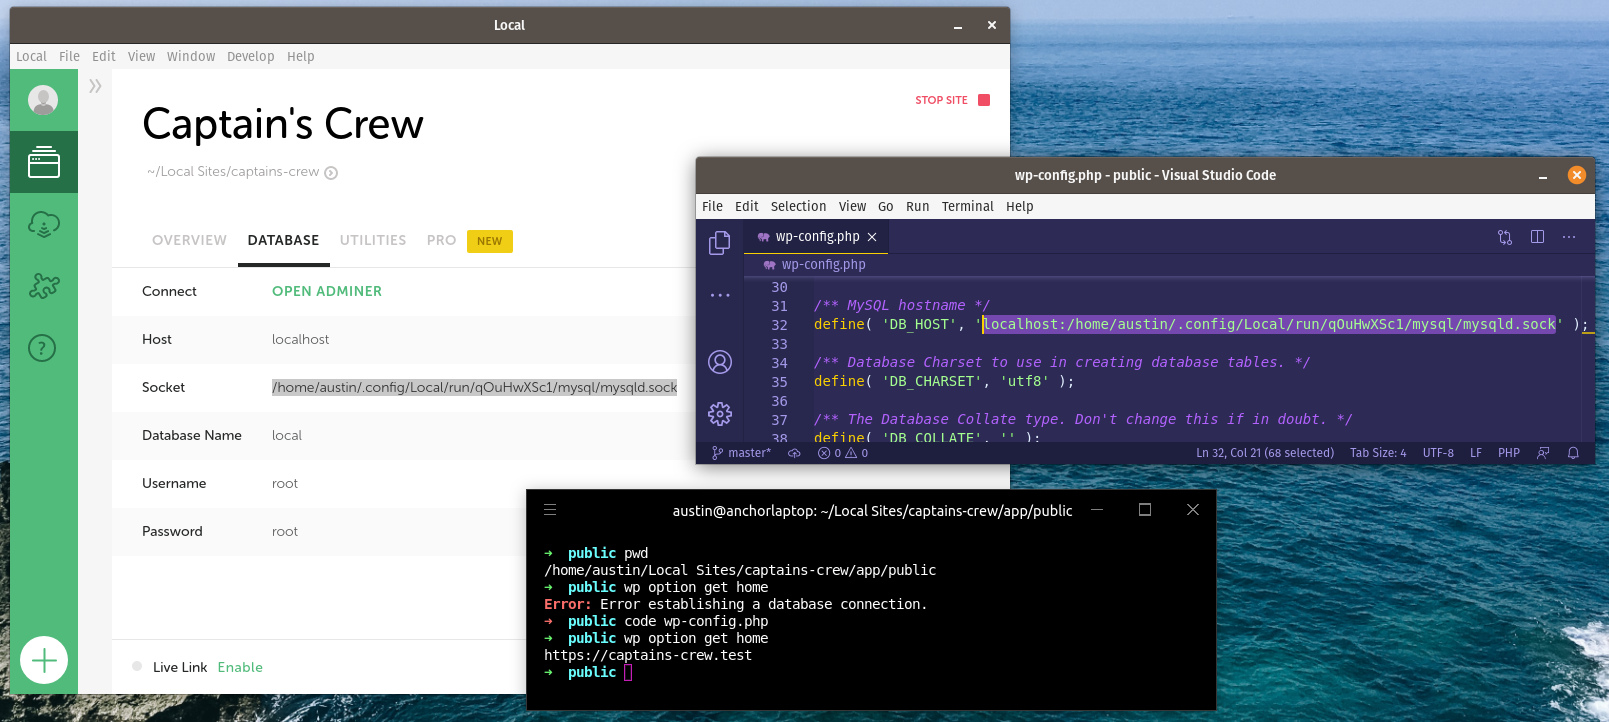The width and height of the screenshot is (1609, 722).
Task: Open the Add-ons puzzle icon in Local
Action: tap(43, 286)
